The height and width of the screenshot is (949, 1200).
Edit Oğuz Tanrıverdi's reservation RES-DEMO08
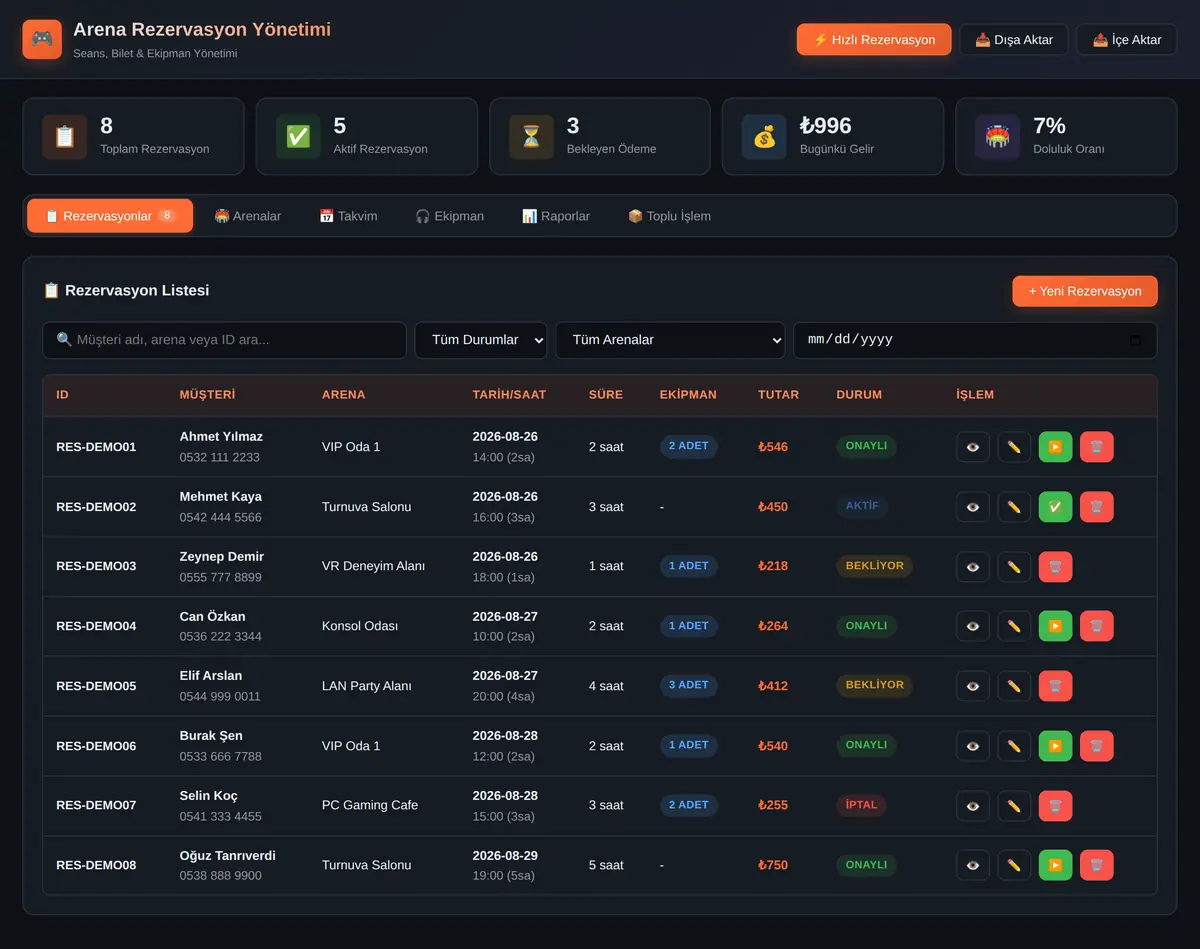1014,865
